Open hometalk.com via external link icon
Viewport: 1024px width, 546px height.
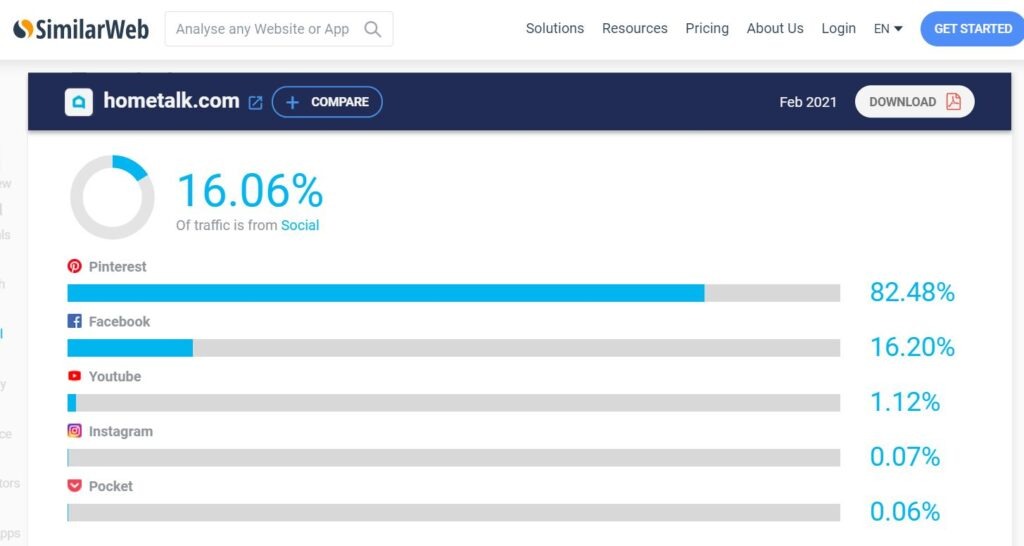pyautogui.click(x=255, y=103)
